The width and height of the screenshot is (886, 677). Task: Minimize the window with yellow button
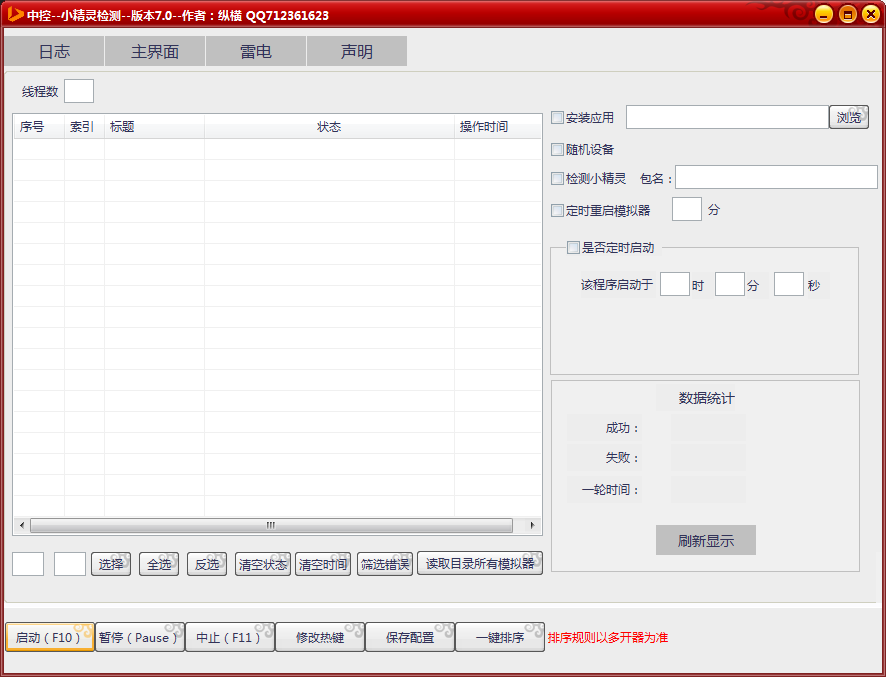tap(824, 14)
